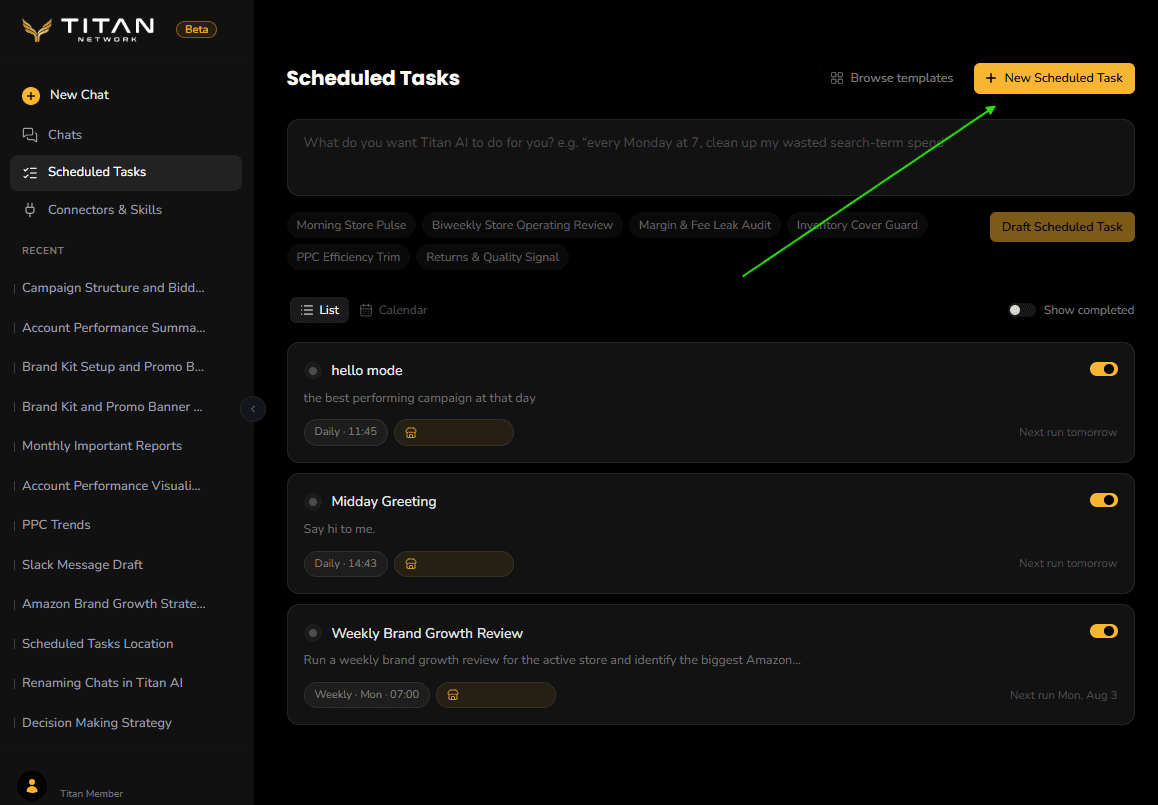The width and height of the screenshot is (1158, 805).
Task: Open Connectors & Skills page
Action: click(x=126, y=210)
